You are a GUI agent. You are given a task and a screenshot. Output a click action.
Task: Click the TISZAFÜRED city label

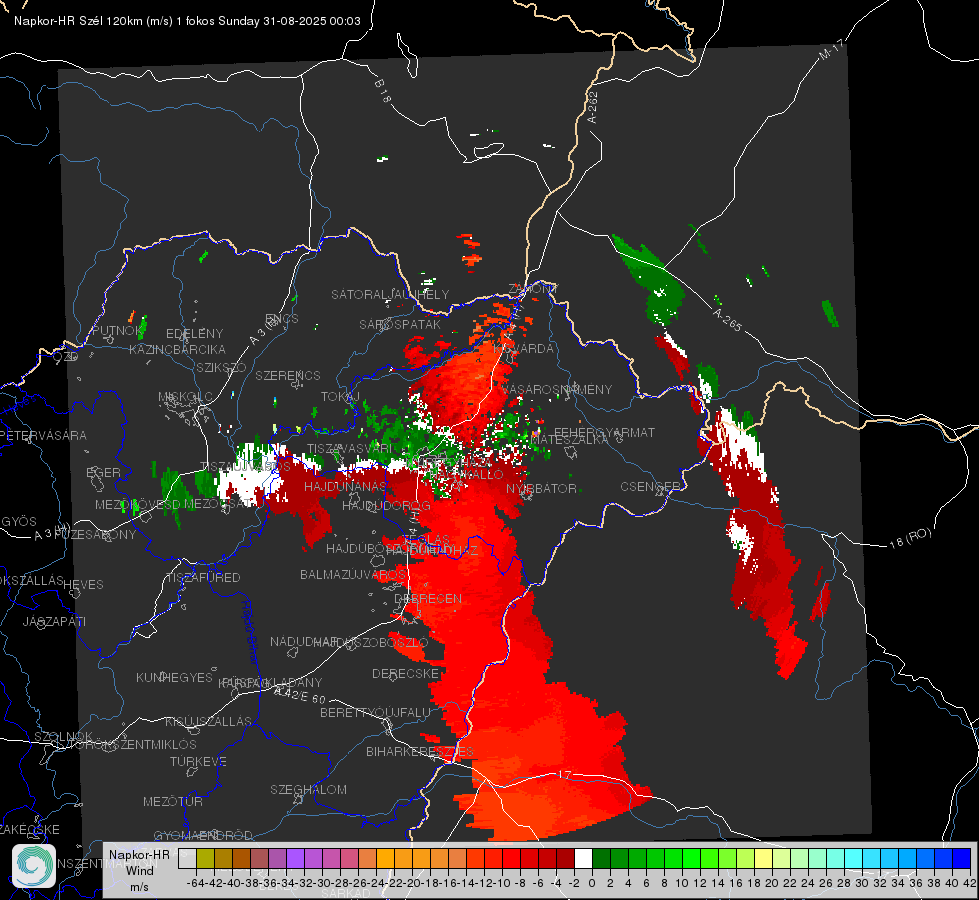coord(203,578)
